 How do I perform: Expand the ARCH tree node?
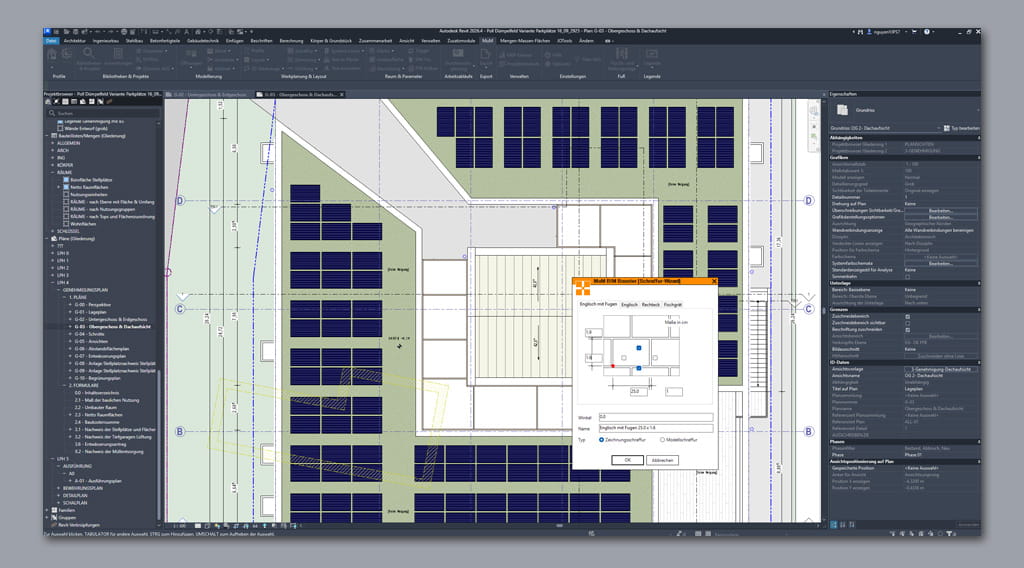coord(53,150)
